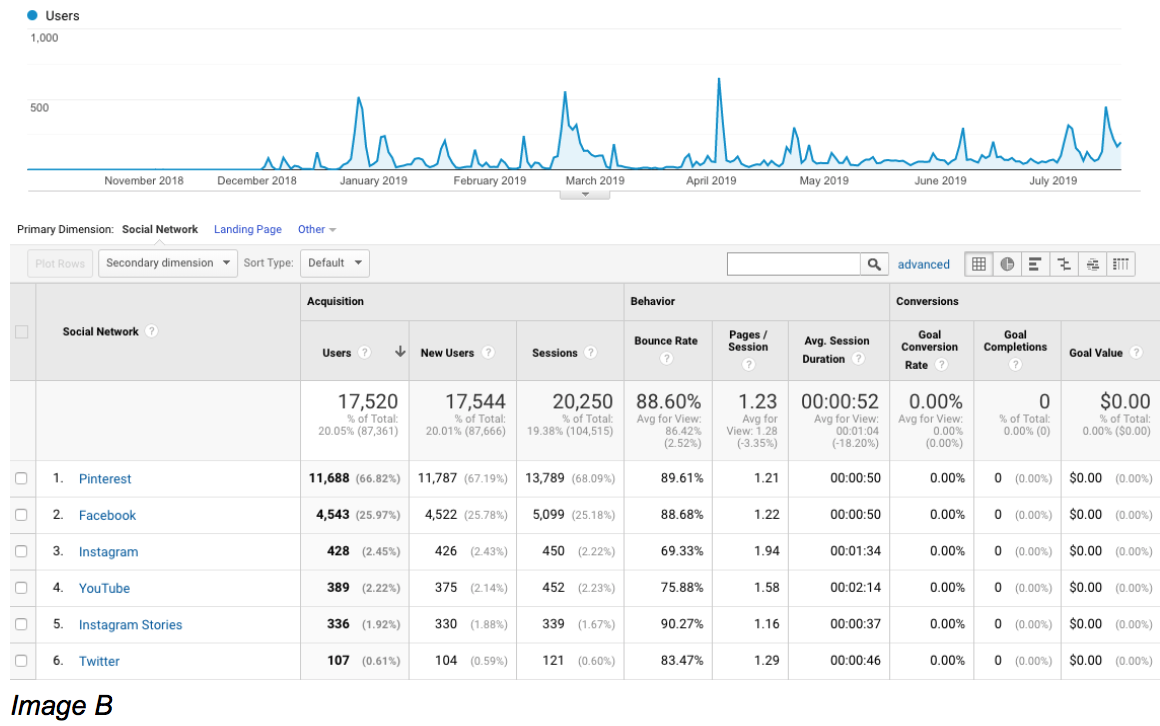Select Social Network primary dimension
This screenshot has width=1160, height=726.
[160, 229]
